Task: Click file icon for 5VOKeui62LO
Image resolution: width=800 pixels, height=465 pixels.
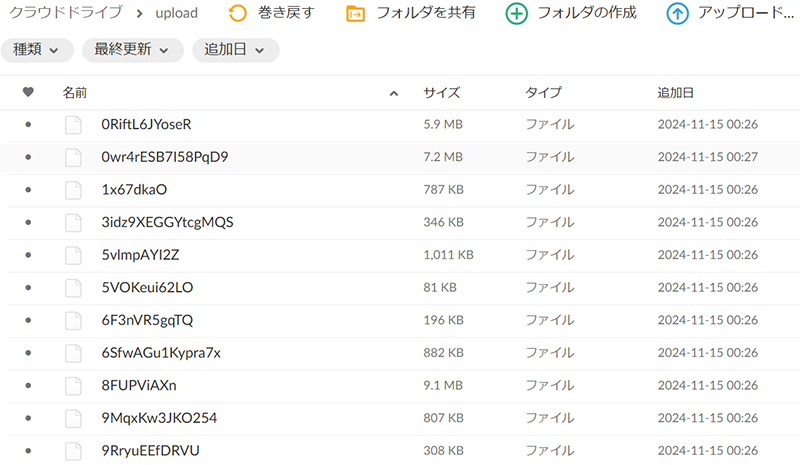Action: (73, 288)
